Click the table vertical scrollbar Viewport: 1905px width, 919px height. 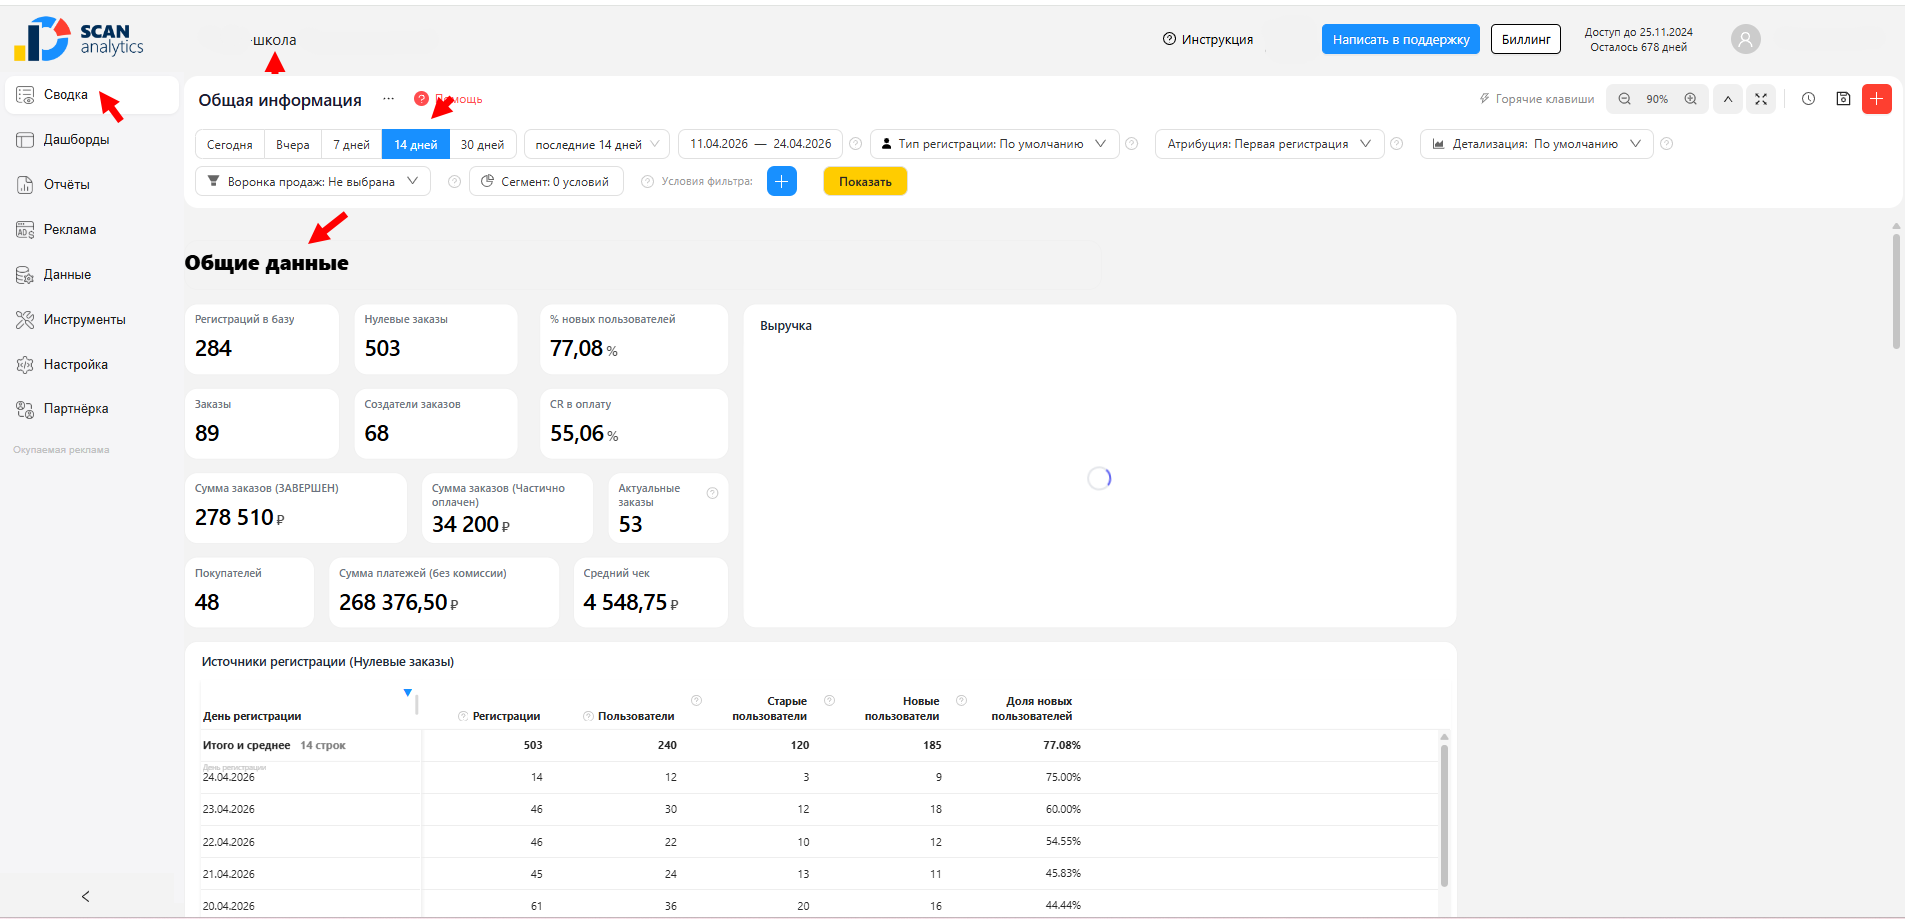pyautogui.click(x=1444, y=815)
